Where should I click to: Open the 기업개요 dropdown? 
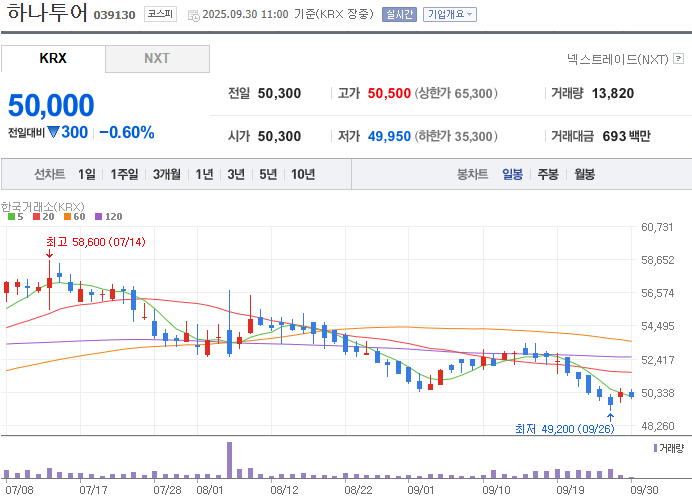pyautogui.click(x=450, y=15)
